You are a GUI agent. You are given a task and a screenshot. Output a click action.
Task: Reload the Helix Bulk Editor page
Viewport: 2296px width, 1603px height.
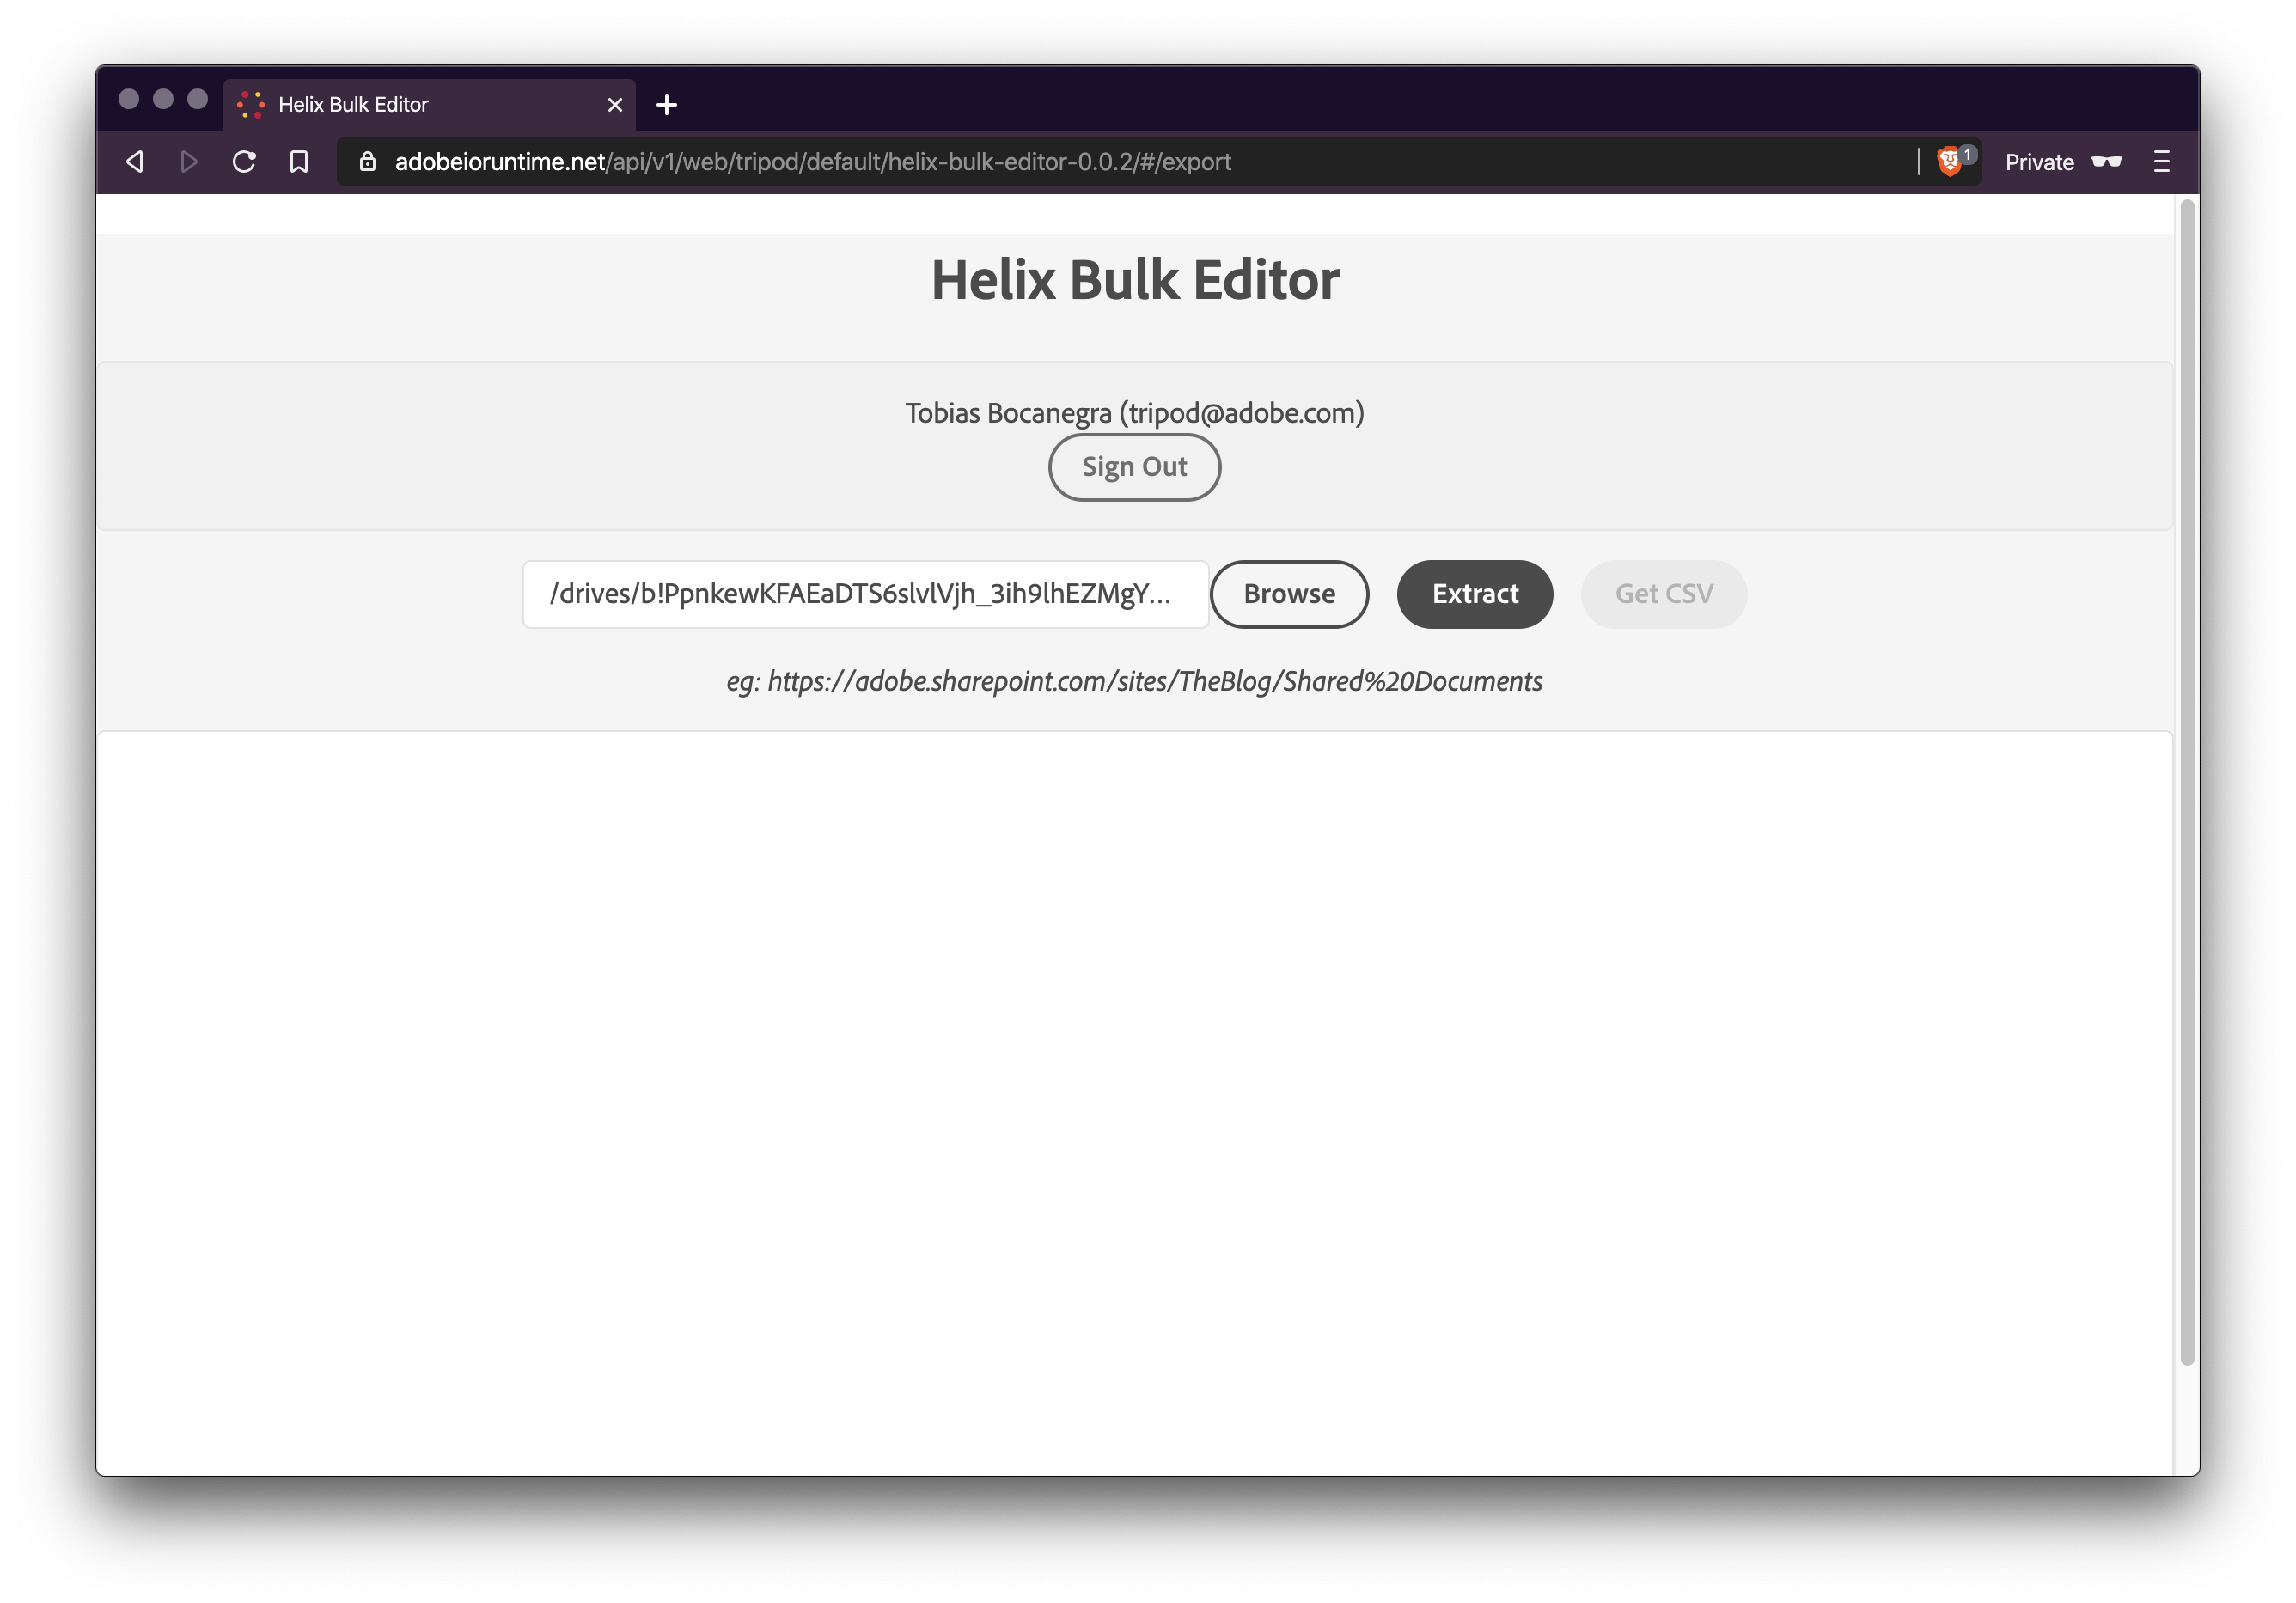pos(244,161)
